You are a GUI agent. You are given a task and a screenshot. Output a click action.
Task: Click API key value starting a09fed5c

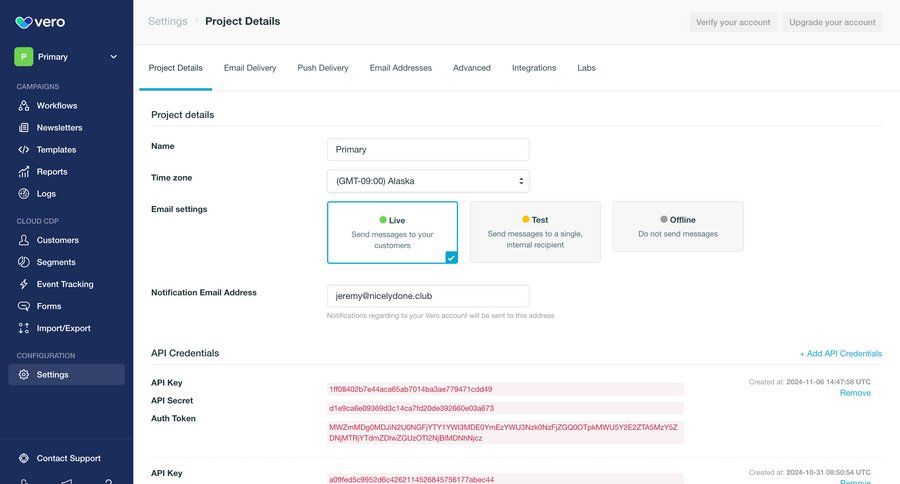pos(505,479)
